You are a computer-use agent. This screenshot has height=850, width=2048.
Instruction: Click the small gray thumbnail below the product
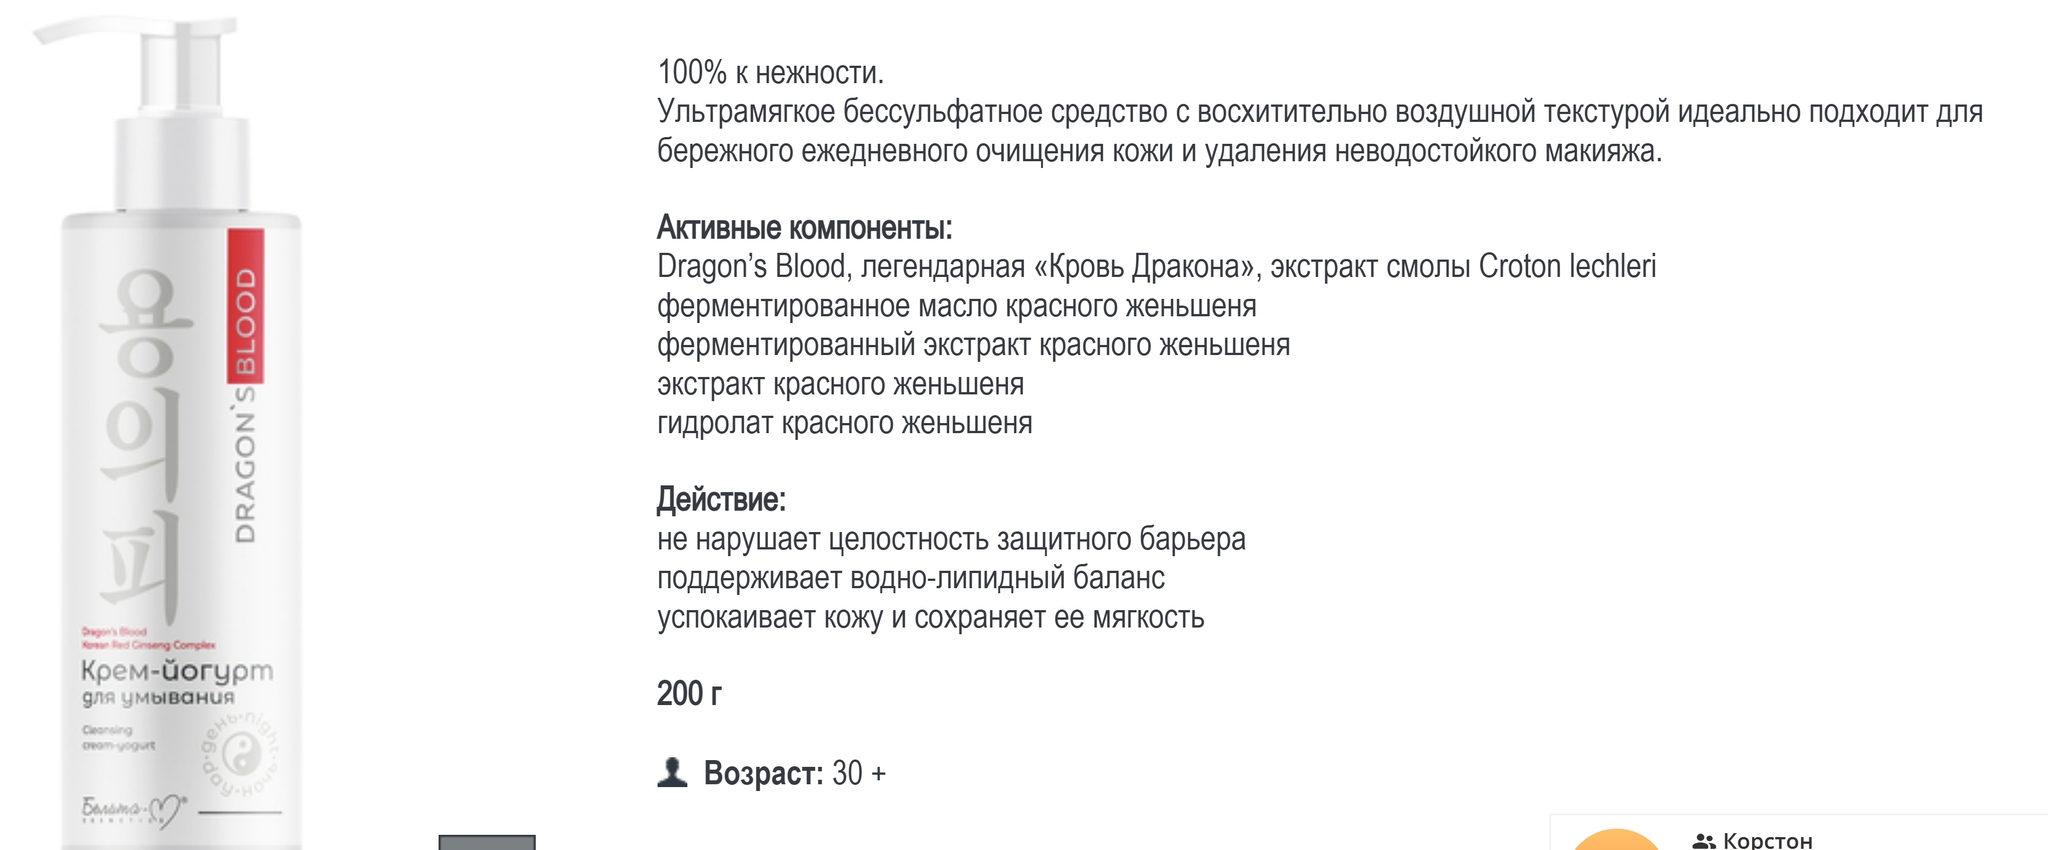pyautogui.click(x=487, y=842)
